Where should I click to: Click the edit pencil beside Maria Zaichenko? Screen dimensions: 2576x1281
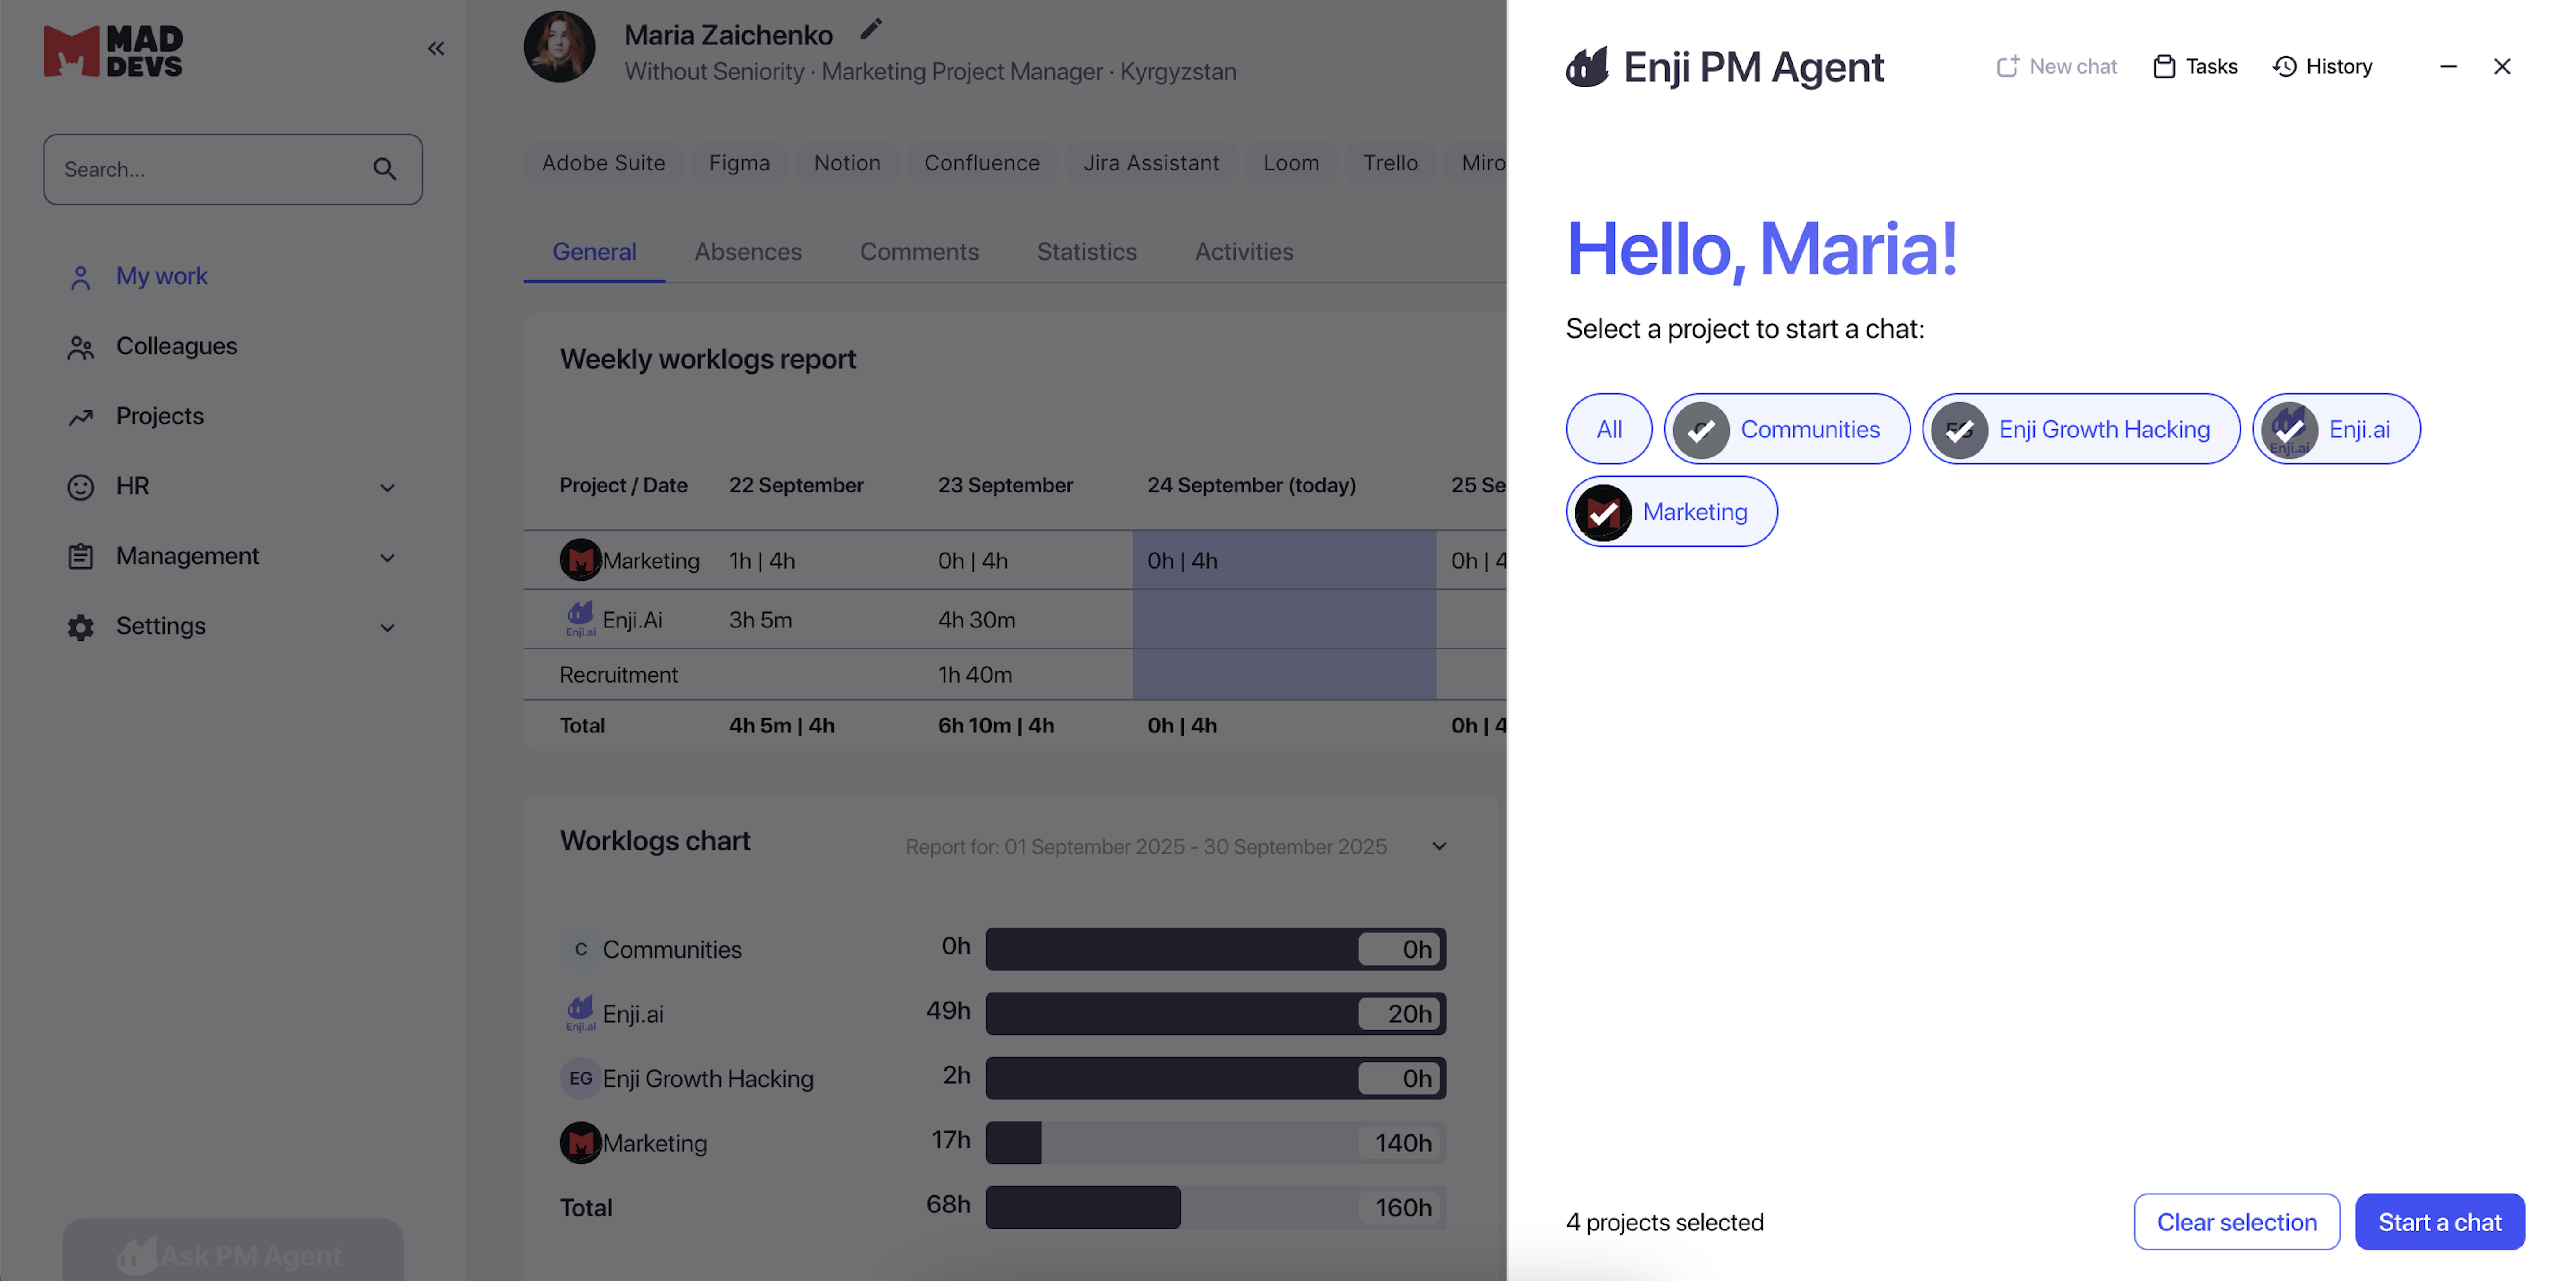click(871, 30)
